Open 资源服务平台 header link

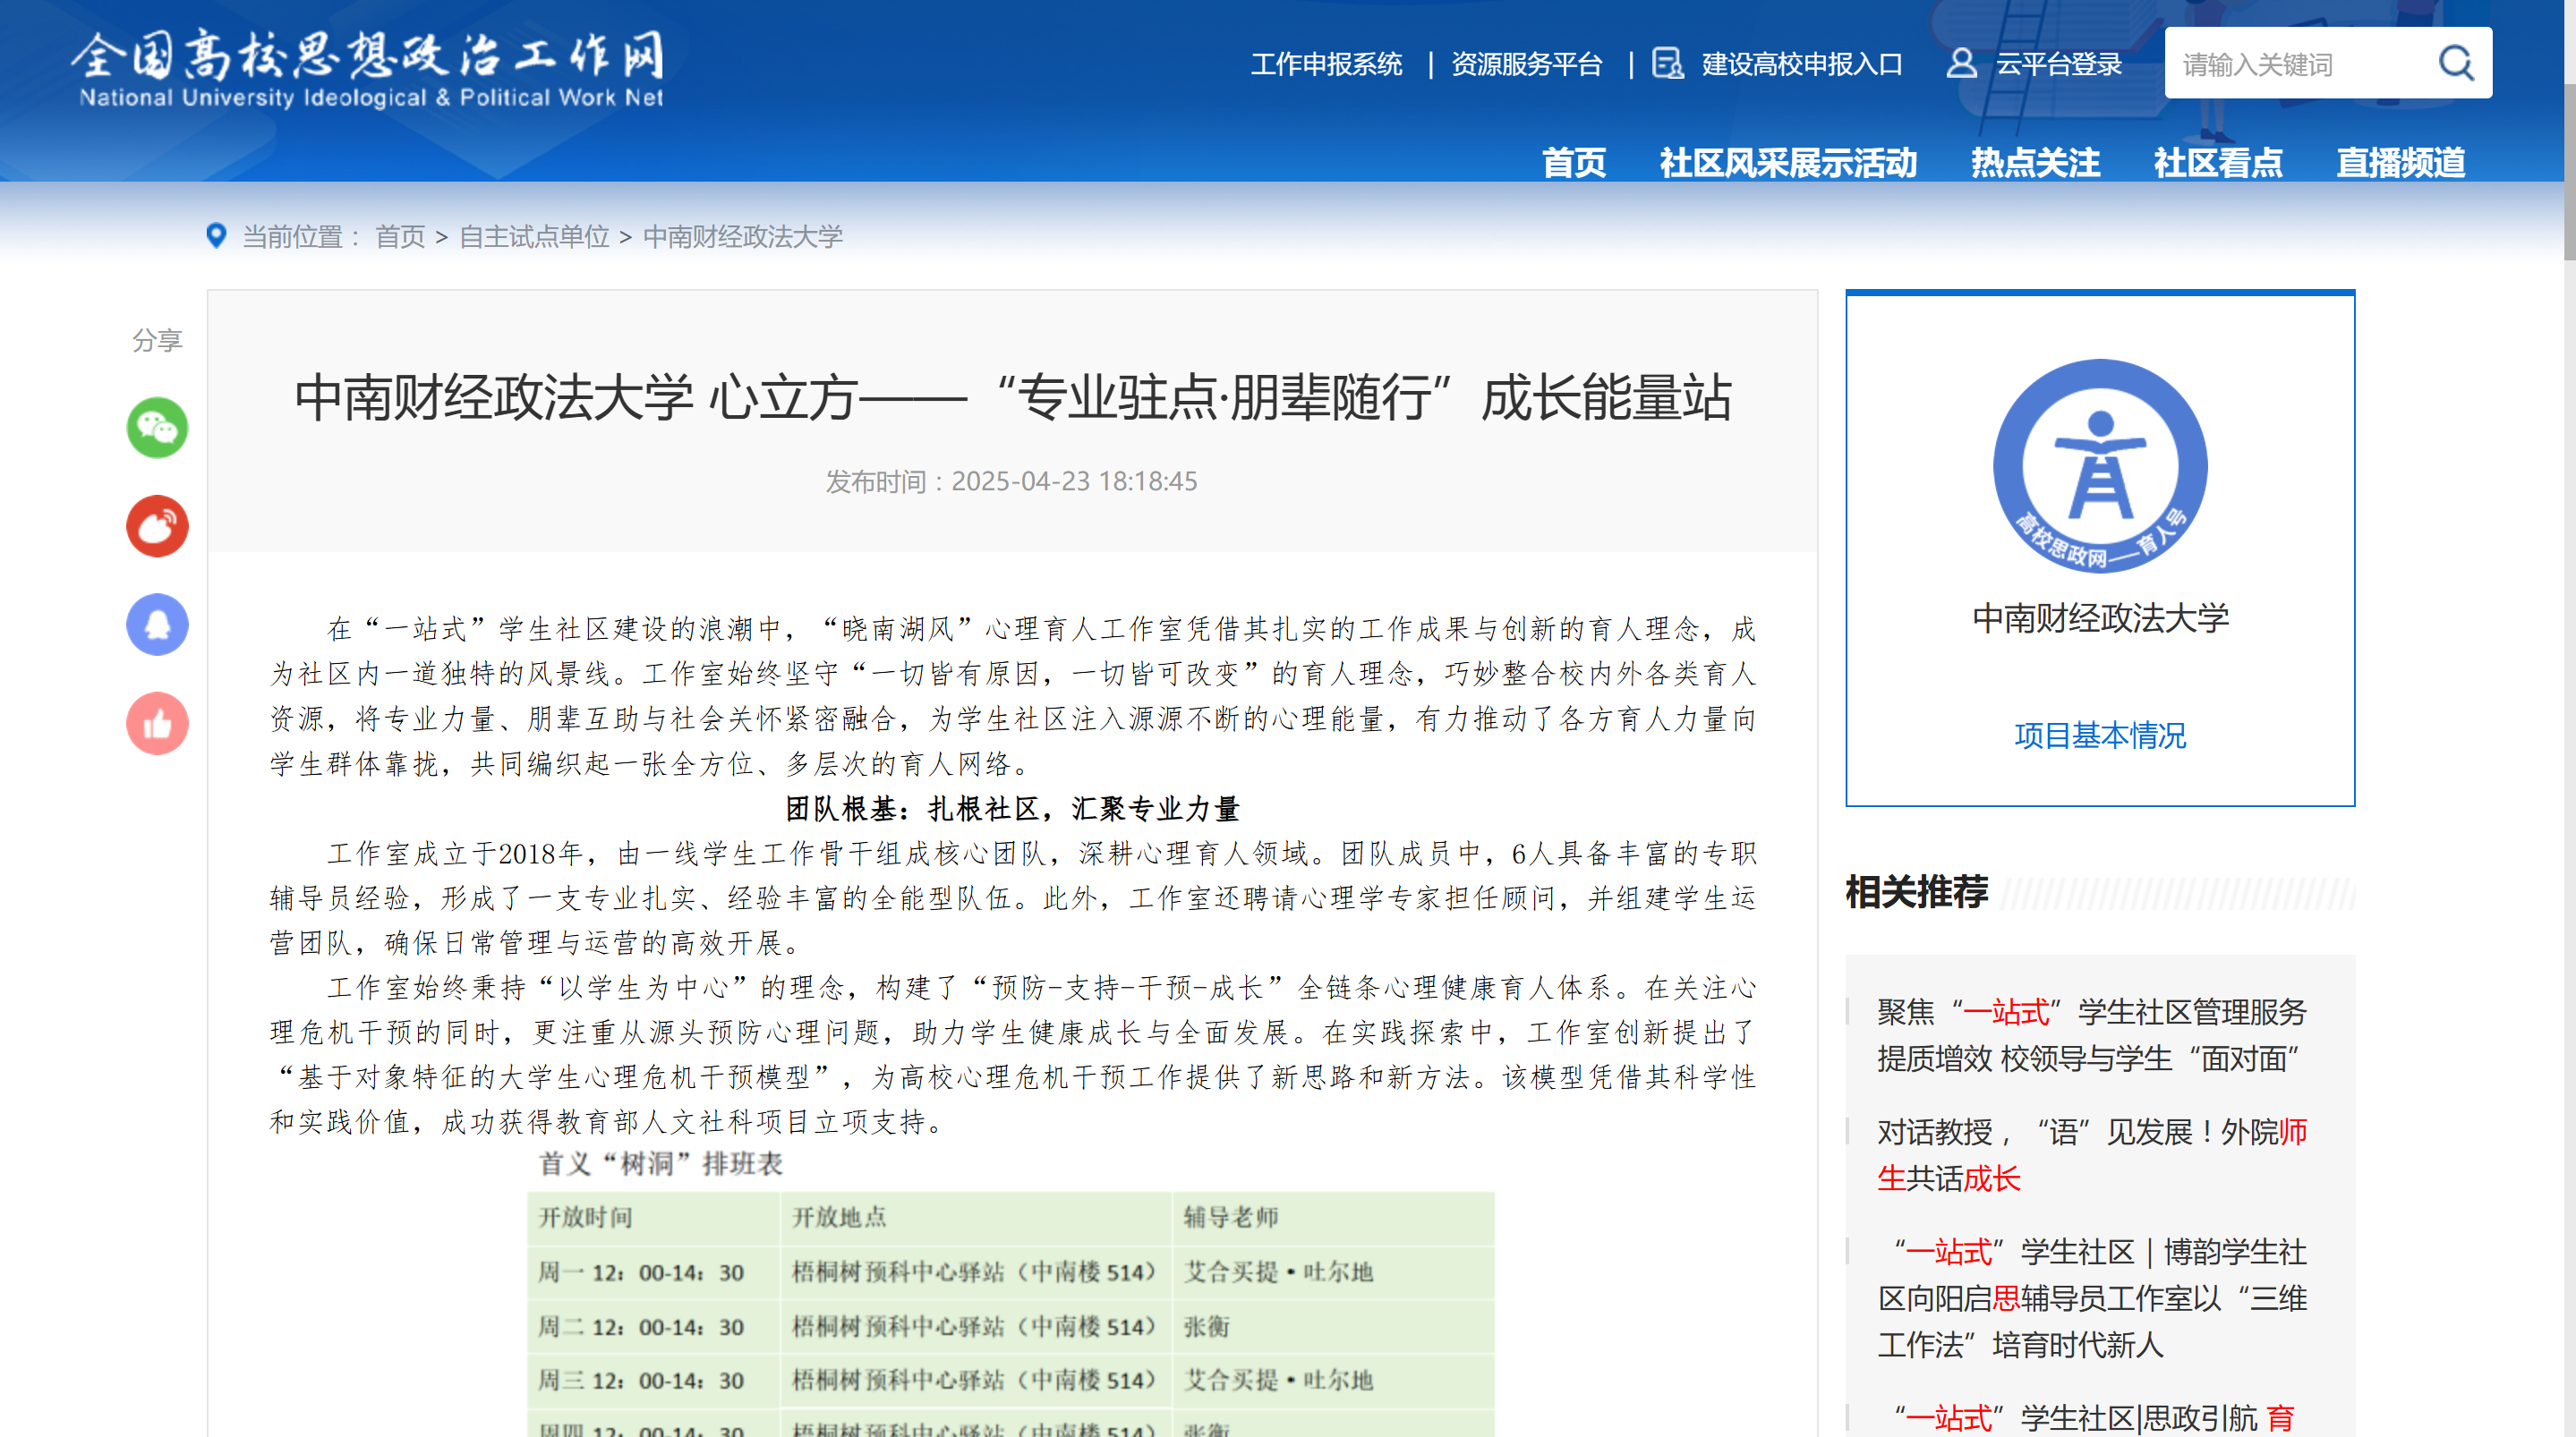click(1526, 65)
